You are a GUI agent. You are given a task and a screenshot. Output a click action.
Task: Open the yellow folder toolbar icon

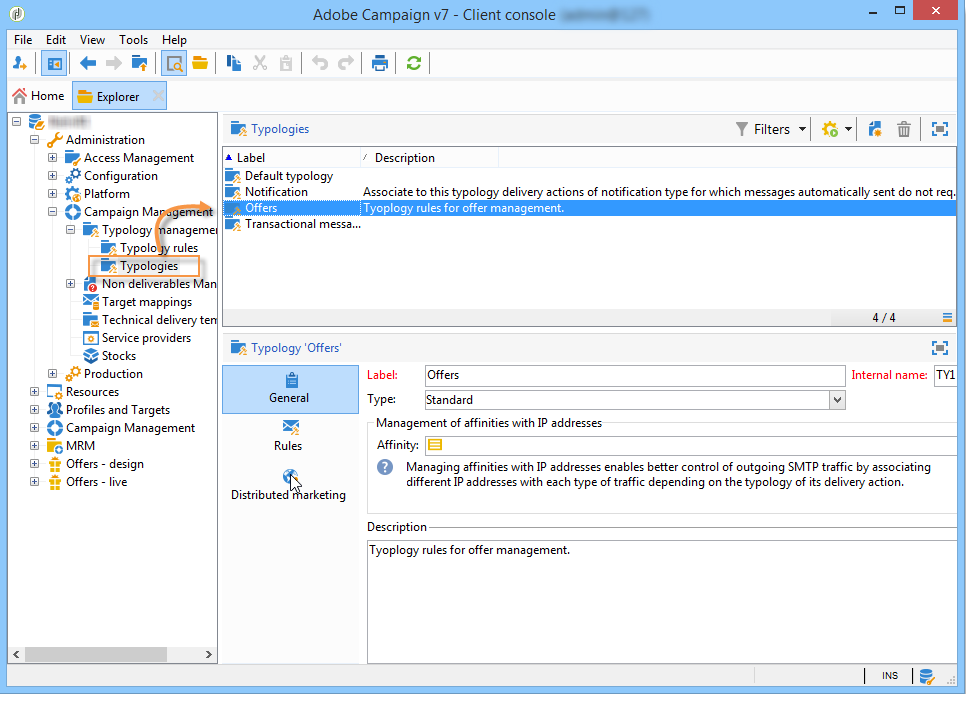point(200,63)
